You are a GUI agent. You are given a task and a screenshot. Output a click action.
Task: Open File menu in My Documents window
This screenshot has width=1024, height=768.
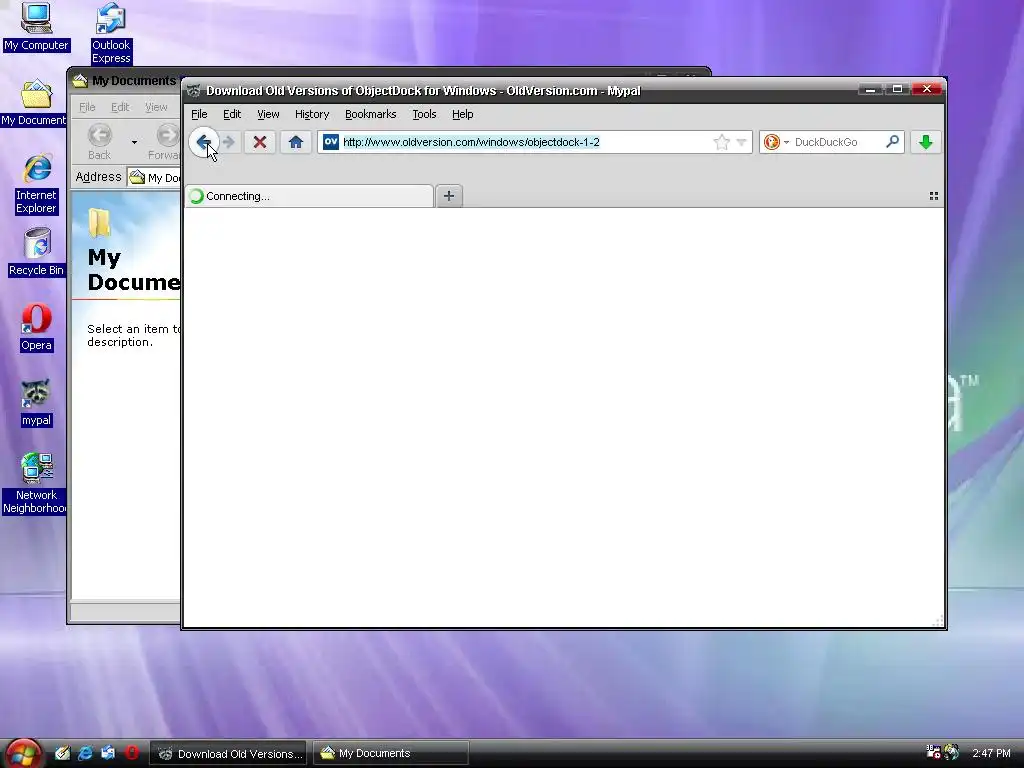pos(87,107)
